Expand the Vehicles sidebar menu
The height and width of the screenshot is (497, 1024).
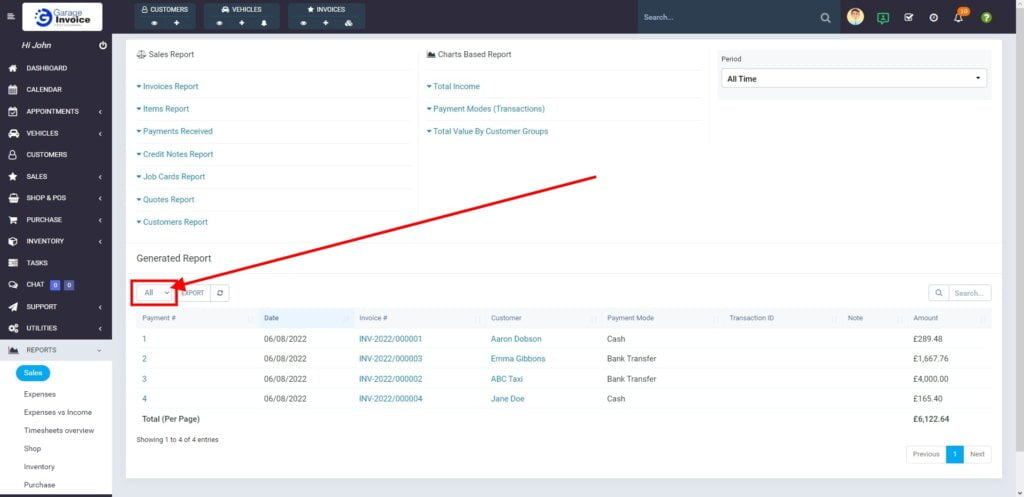[56, 133]
